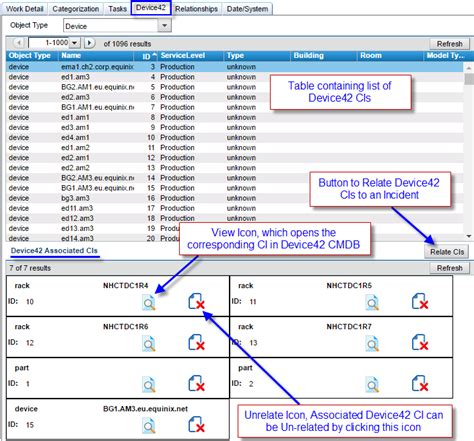Screen dimensions: 474x441
Task: Select row bg3.am3 with ID 16
Action: (234, 198)
